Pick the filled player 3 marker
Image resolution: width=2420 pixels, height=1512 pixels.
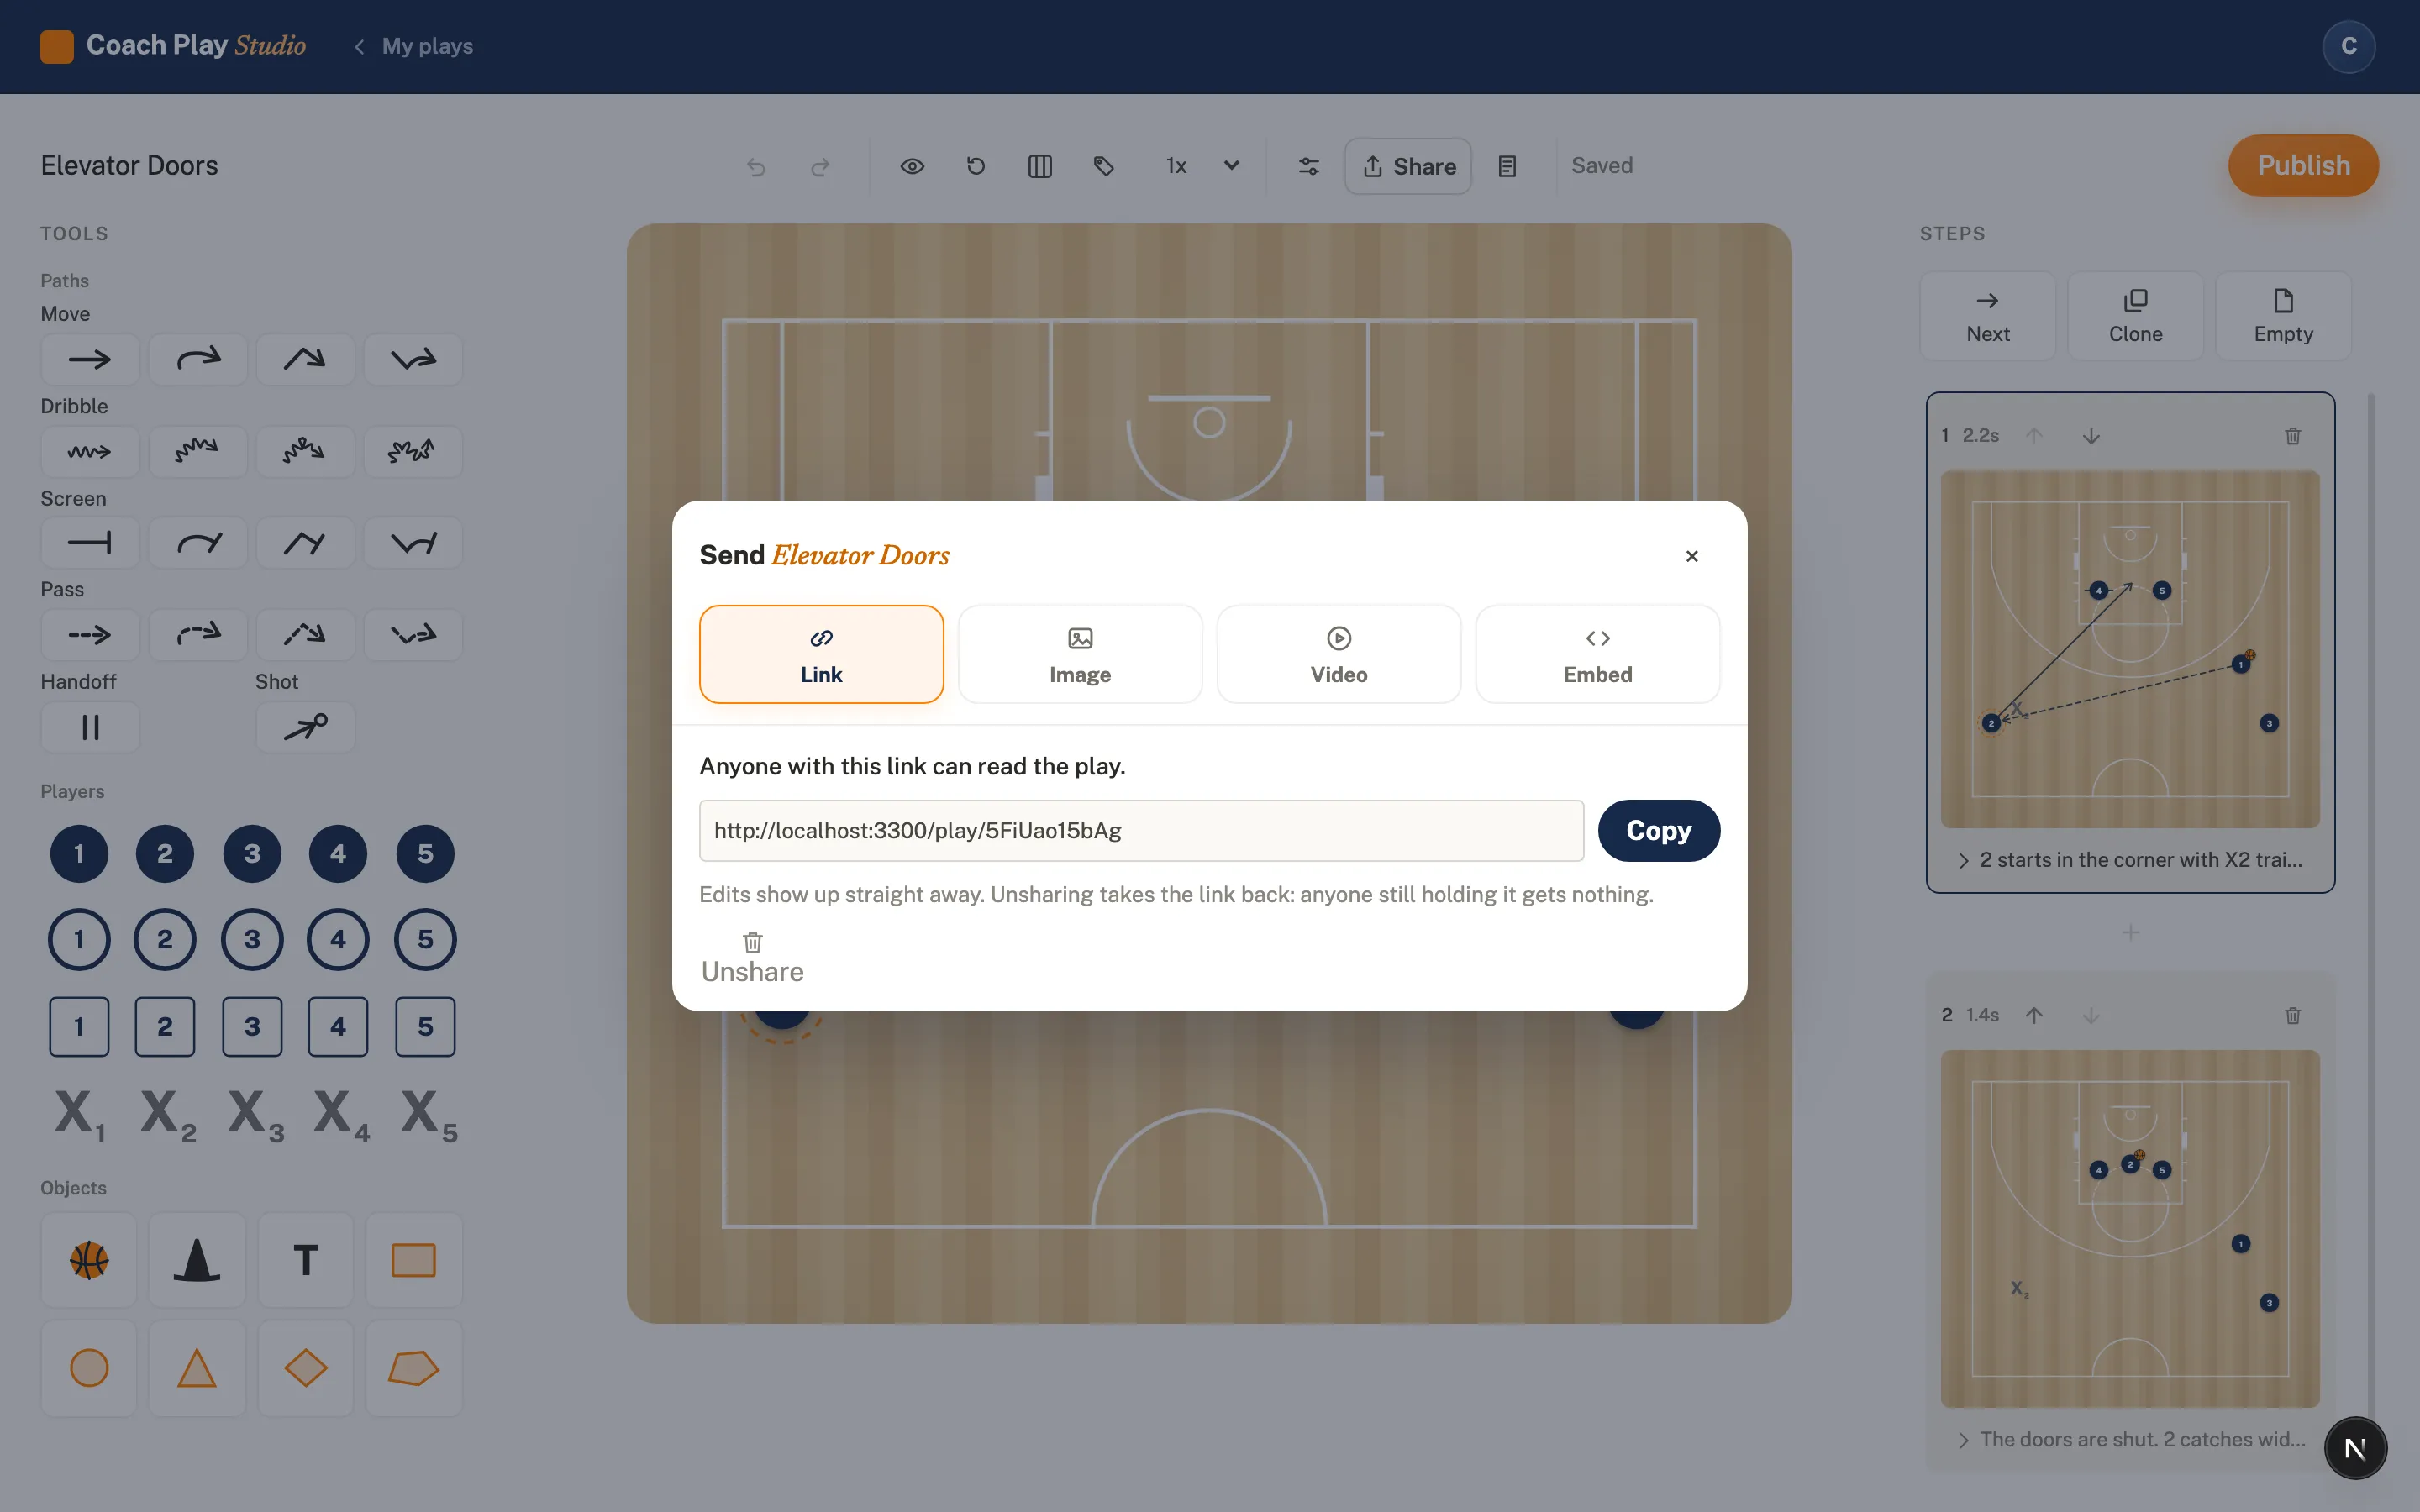click(x=252, y=853)
